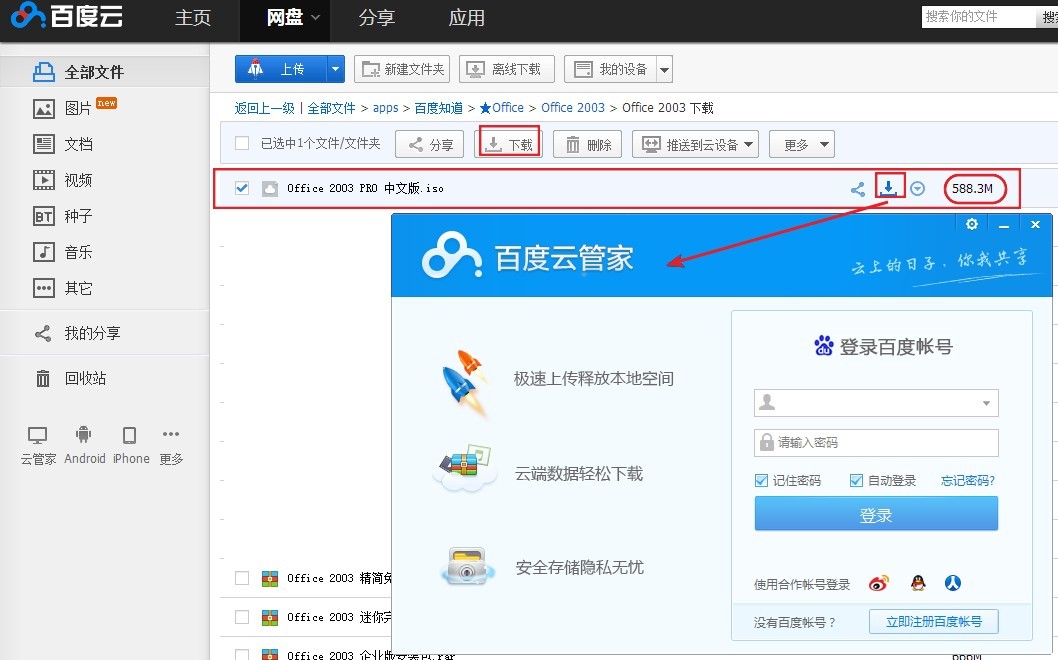The width and height of the screenshot is (1058, 660).
Task: Click ★Office breadcrumb link
Action: click(x=501, y=108)
